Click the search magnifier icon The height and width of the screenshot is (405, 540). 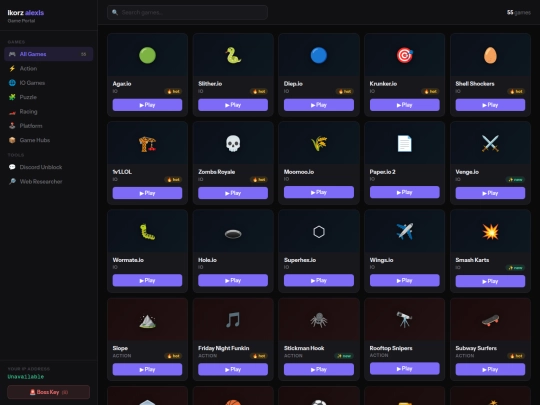tap(115, 12)
